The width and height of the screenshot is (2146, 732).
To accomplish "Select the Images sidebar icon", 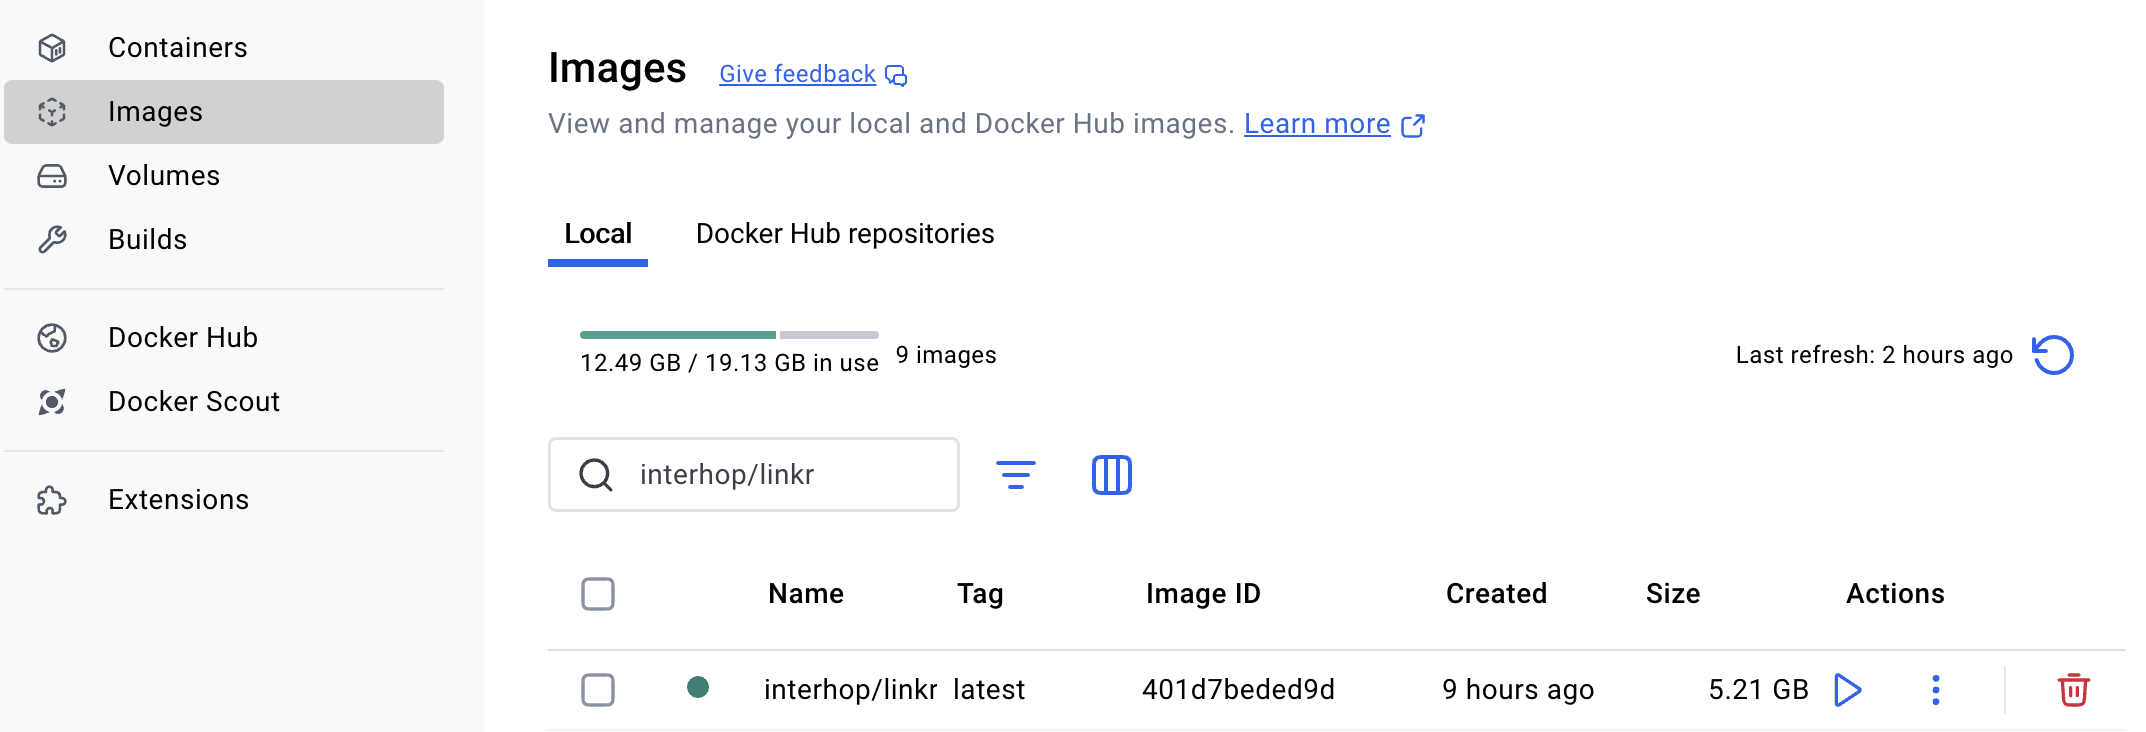I will (52, 112).
